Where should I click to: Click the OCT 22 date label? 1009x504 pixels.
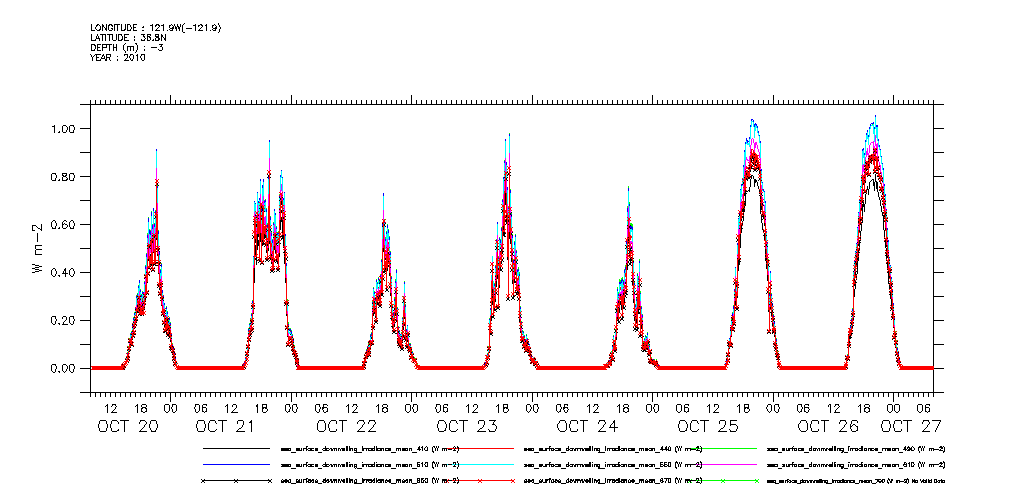pyautogui.click(x=346, y=426)
